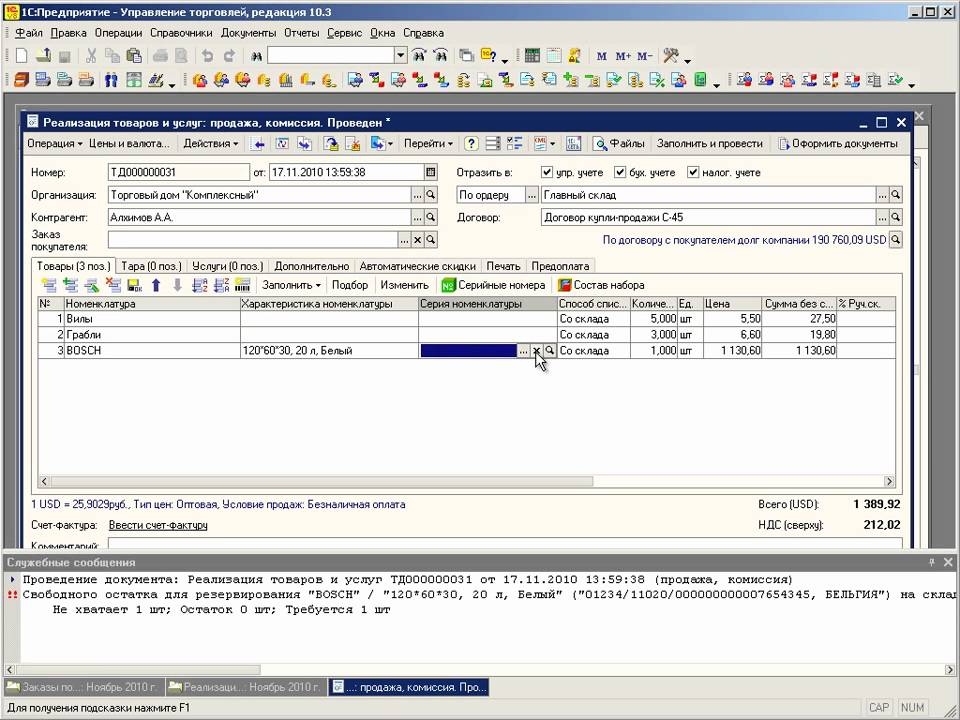Uncheck the бух. учете checkbox

click(620, 172)
